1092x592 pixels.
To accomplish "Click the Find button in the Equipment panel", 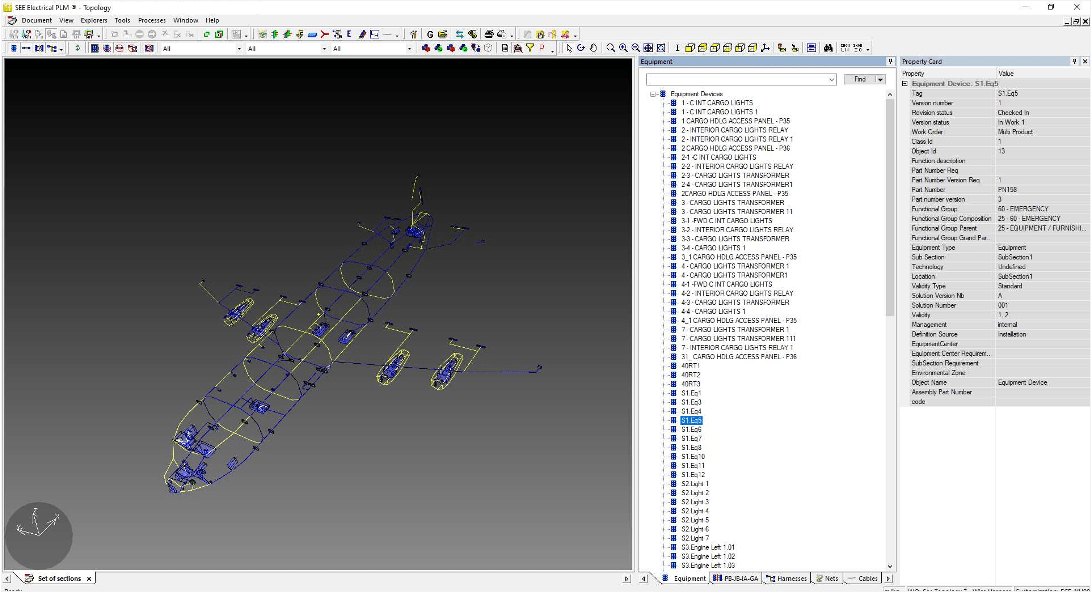I will (860, 79).
